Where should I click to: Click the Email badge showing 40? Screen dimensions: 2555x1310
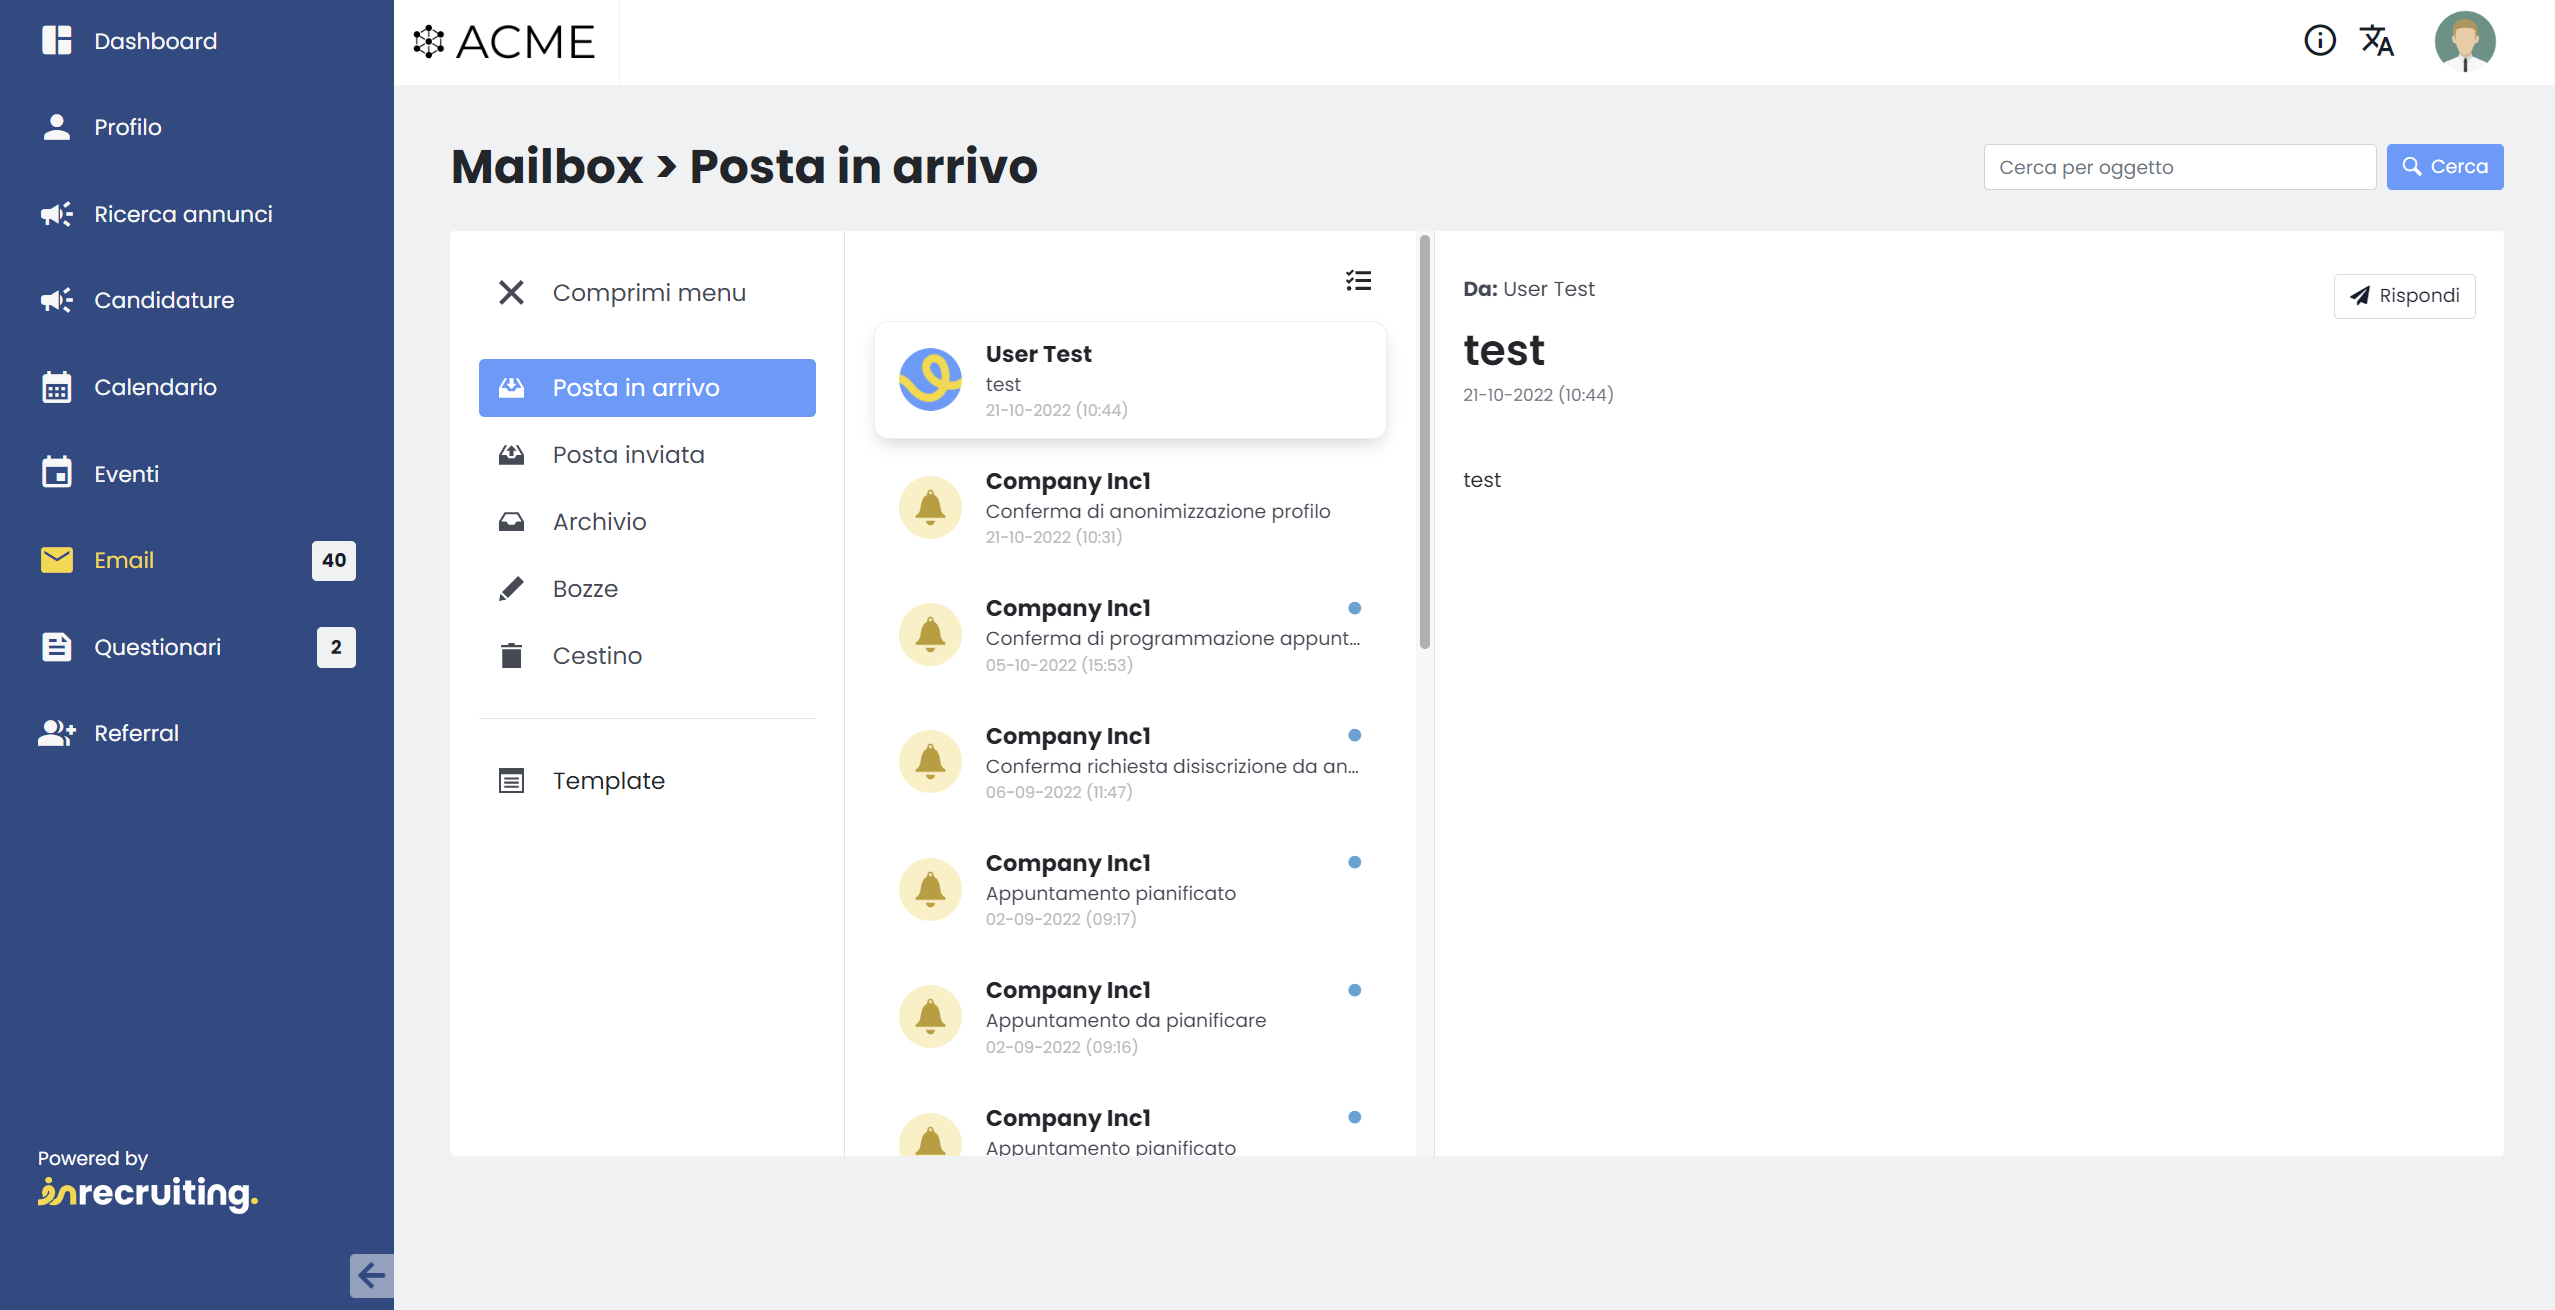click(334, 560)
